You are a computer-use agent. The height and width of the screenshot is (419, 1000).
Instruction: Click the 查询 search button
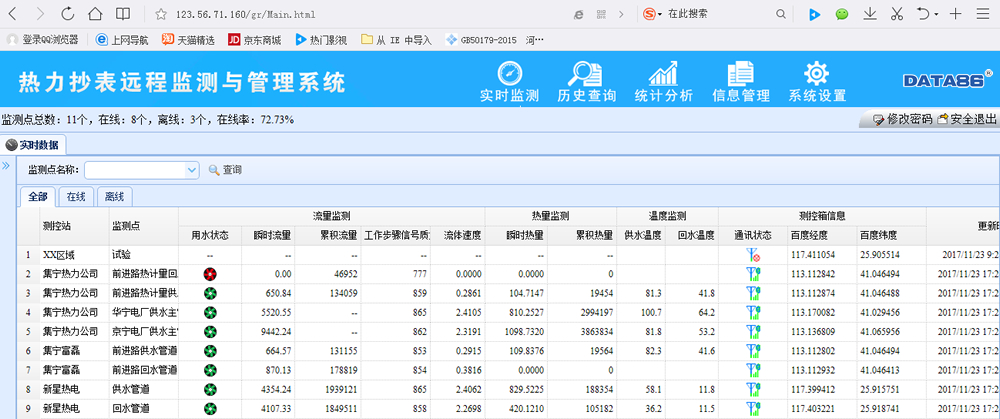(x=225, y=170)
